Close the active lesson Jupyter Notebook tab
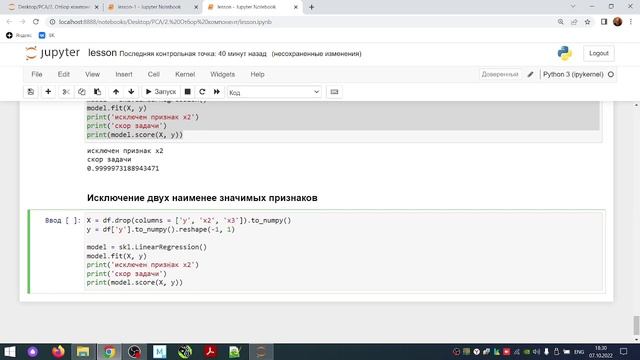Image resolution: width=640 pixels, height=360 pixels. click(x=296, y=7)
